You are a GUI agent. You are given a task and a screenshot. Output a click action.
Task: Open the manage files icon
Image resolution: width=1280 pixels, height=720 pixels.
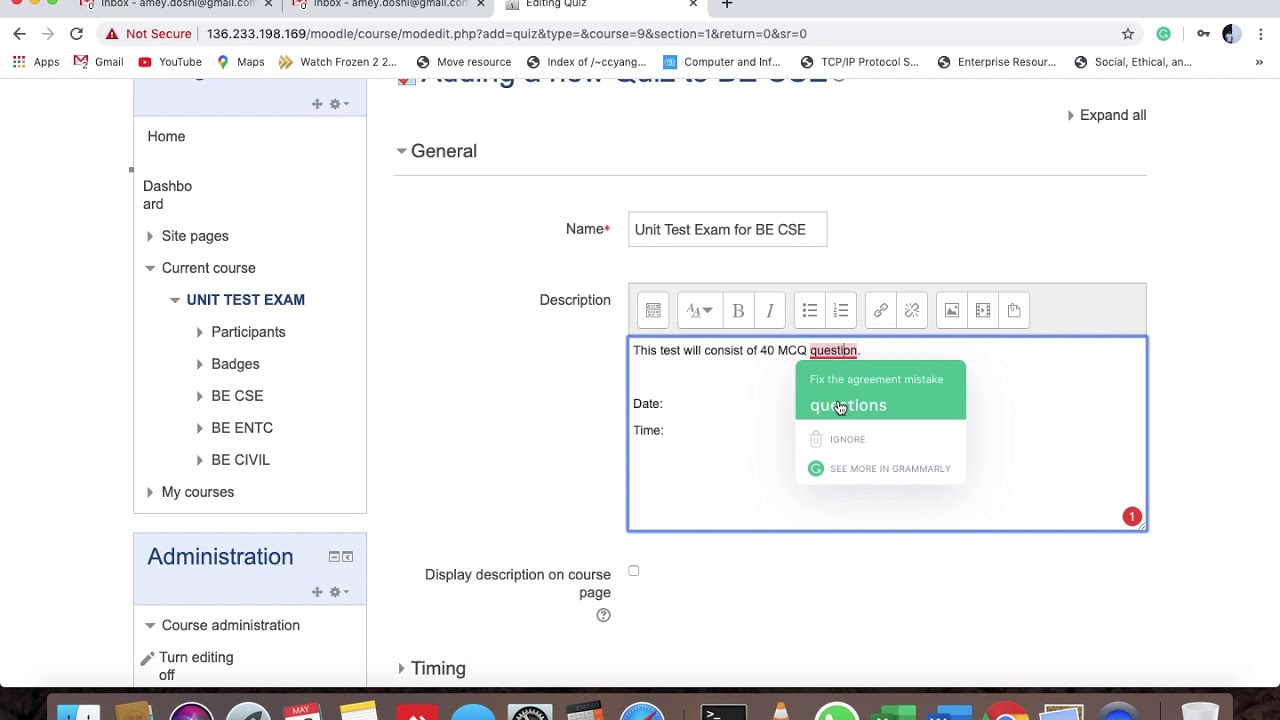1014,310
